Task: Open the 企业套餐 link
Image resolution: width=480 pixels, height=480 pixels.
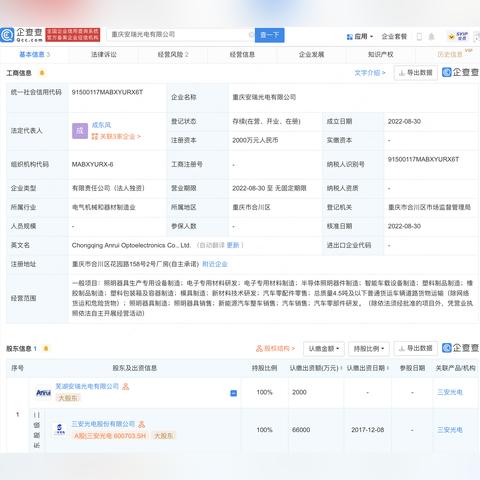Action: [394, 37]
